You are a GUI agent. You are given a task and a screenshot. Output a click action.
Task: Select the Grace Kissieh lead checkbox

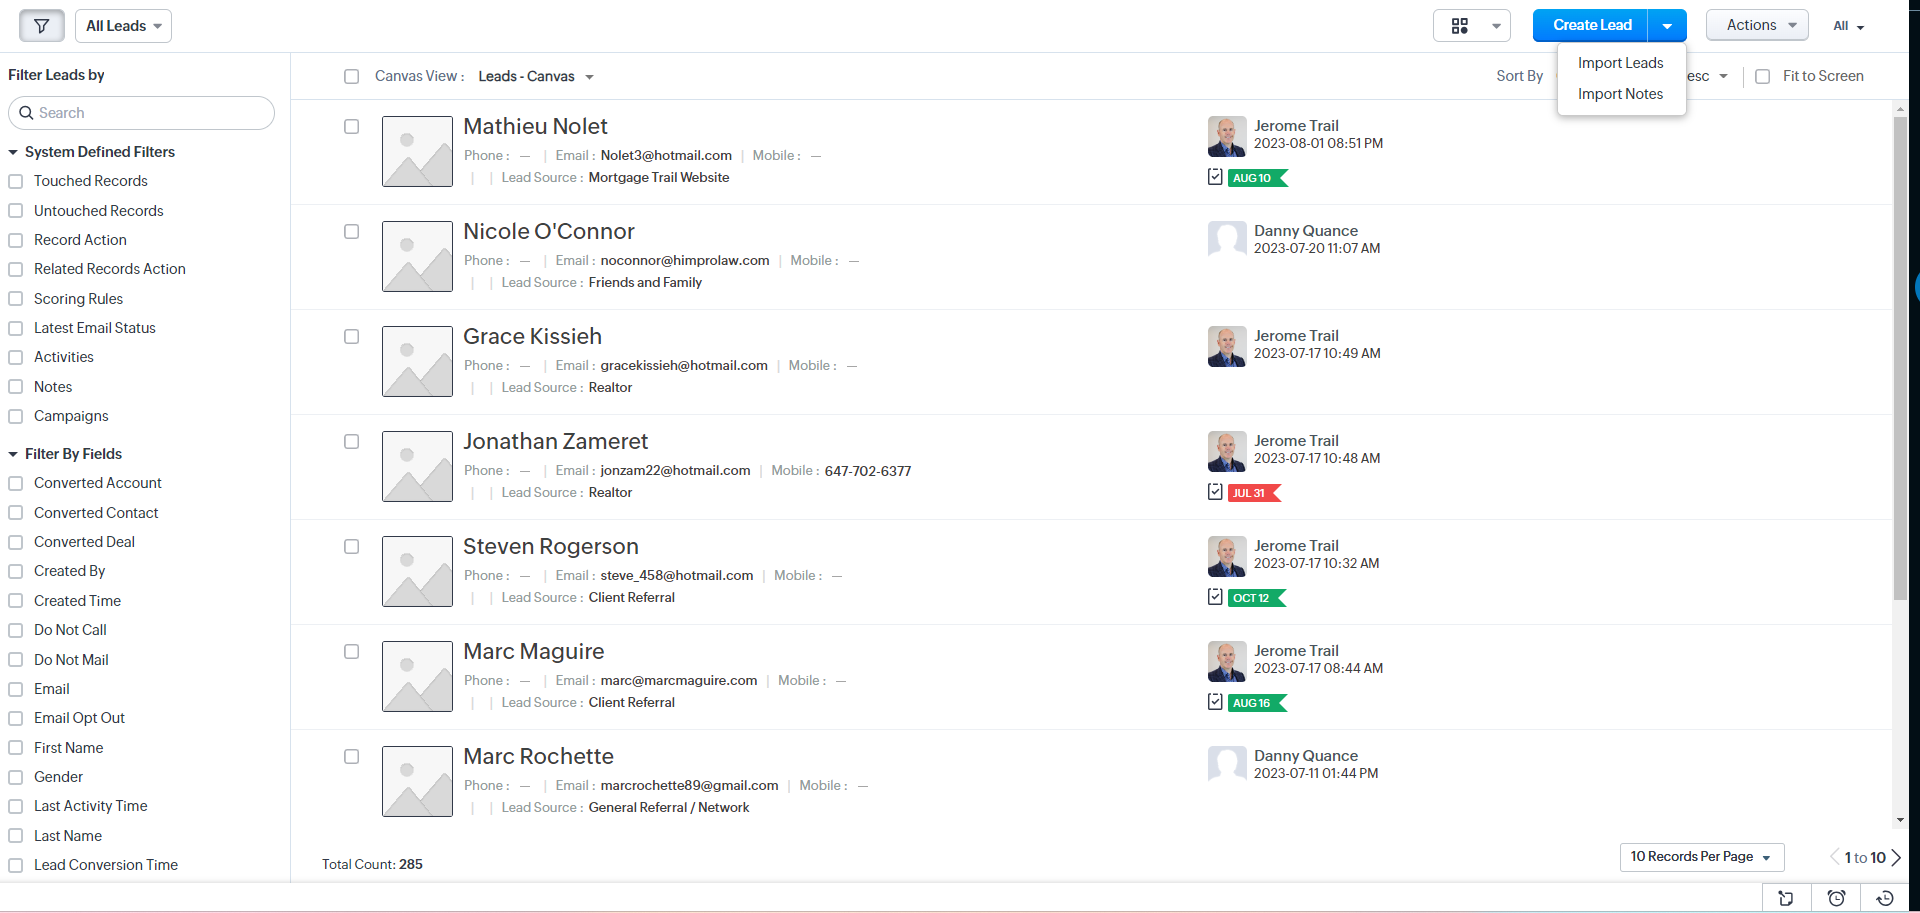coord(352,337)
